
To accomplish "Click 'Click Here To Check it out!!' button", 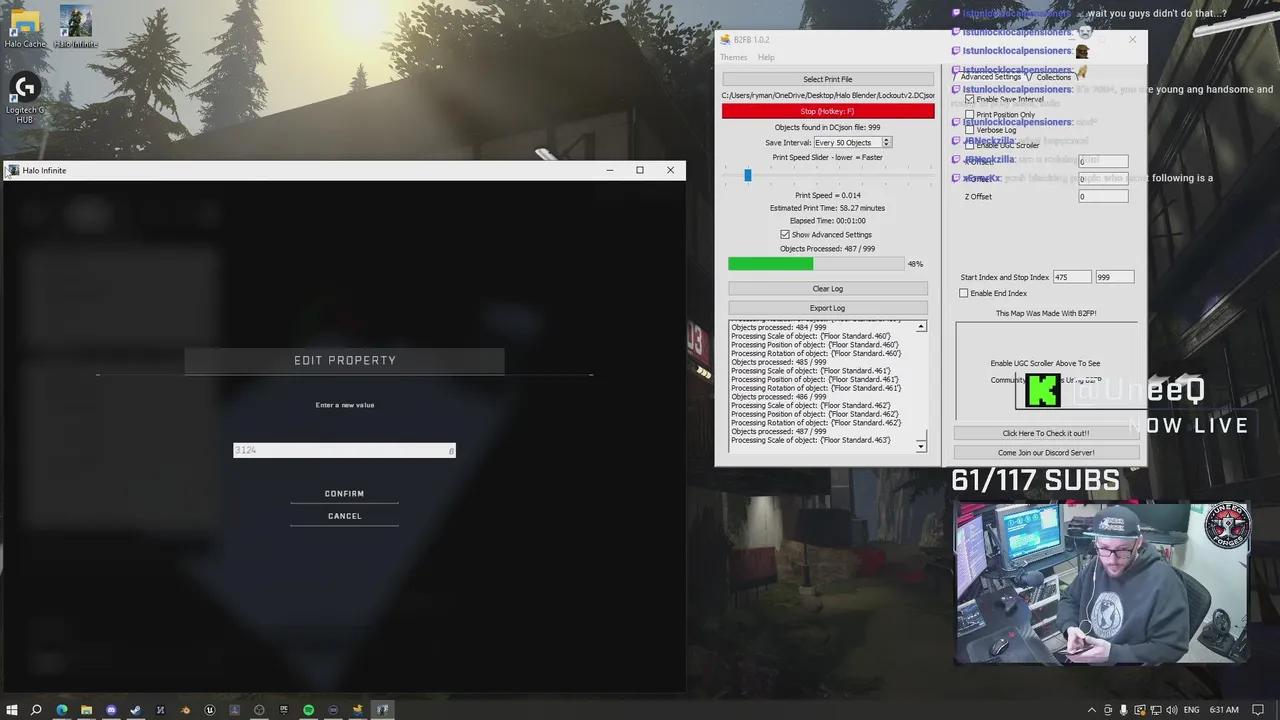I will coord(1046,433).
